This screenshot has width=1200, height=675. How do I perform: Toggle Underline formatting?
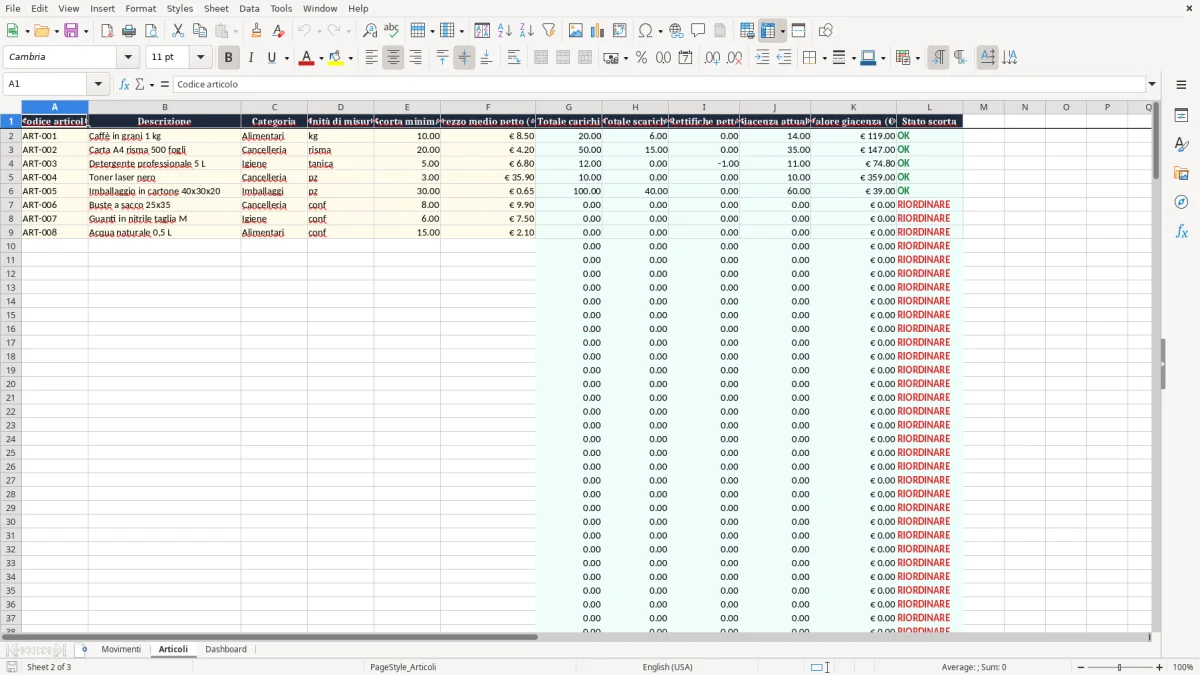271,58
